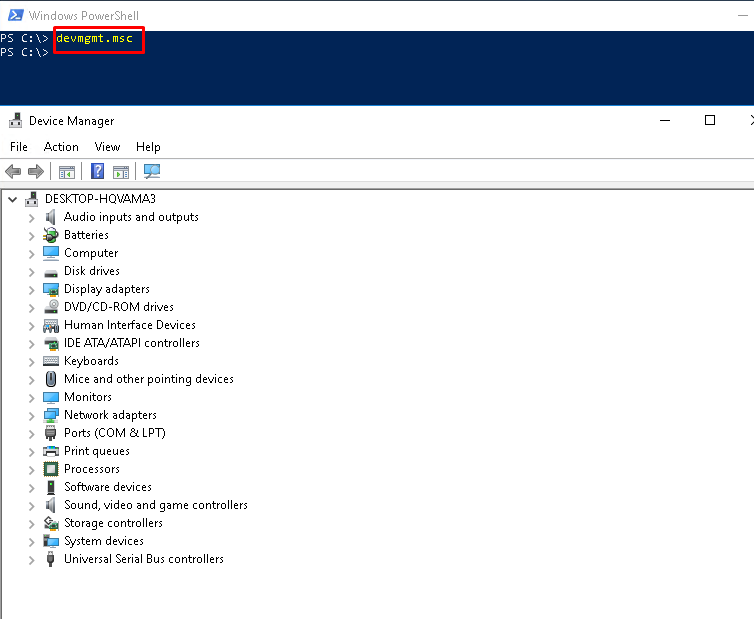This screenshot has width=754, height=619.
Task: Click the Batteries category icon
Action: [x=50, y=235]
